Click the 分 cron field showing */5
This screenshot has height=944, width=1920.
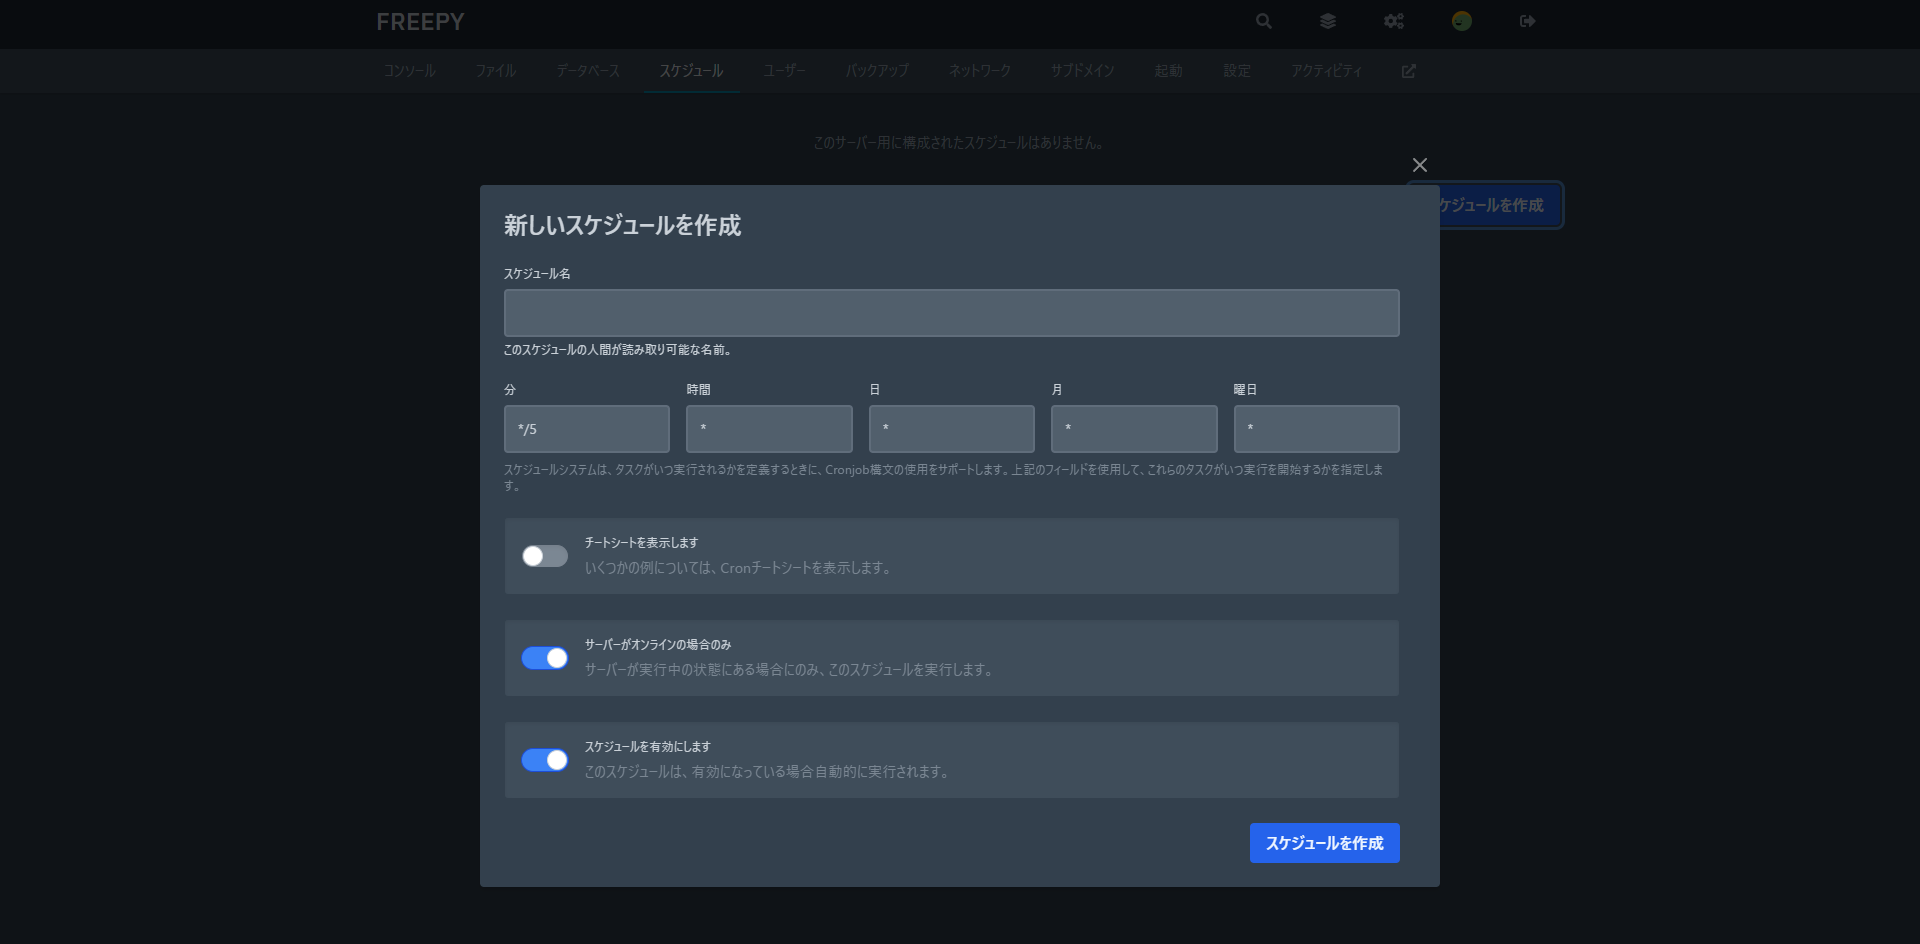pos(586,428)
